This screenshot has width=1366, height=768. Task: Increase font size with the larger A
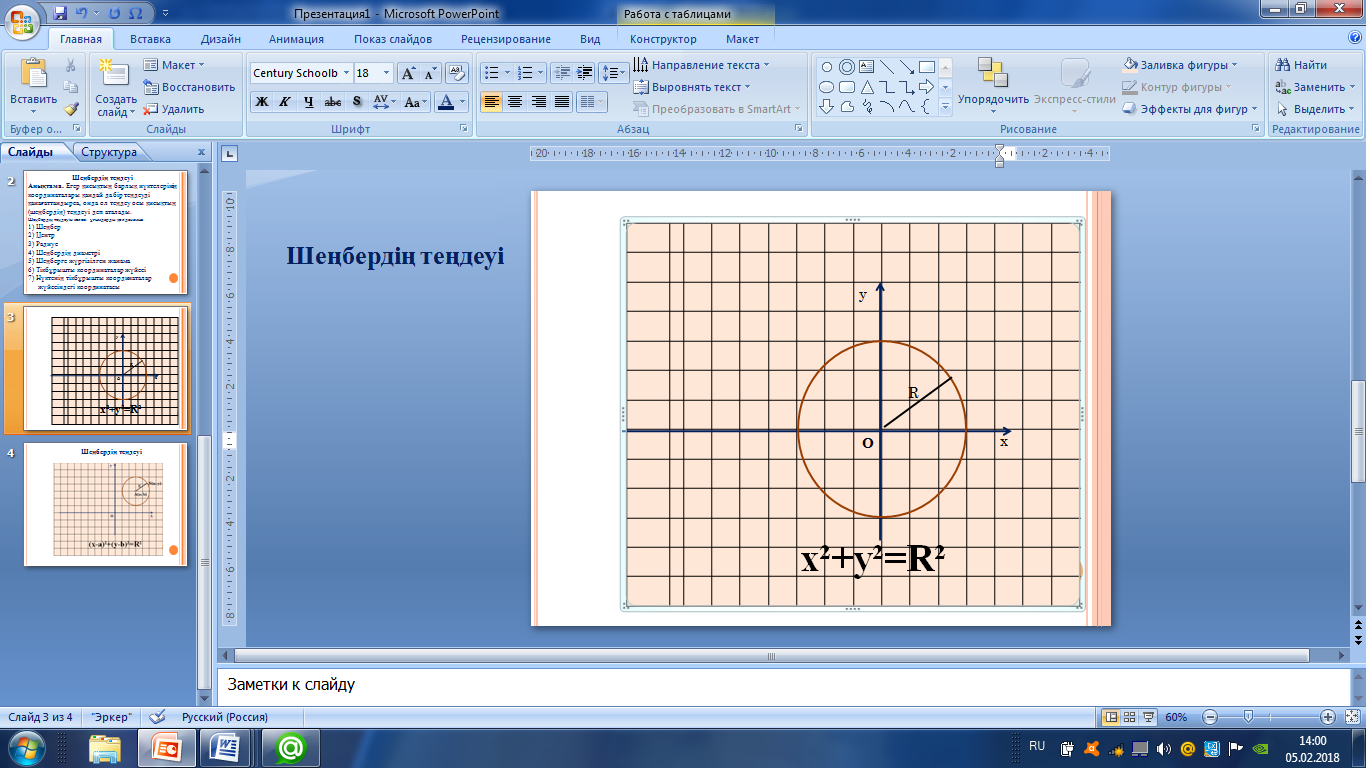click(408, 73)
